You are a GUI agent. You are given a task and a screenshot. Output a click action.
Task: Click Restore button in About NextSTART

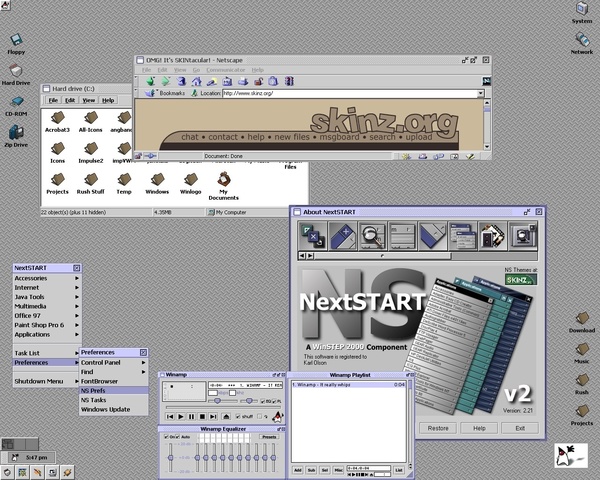coord(438,428)
